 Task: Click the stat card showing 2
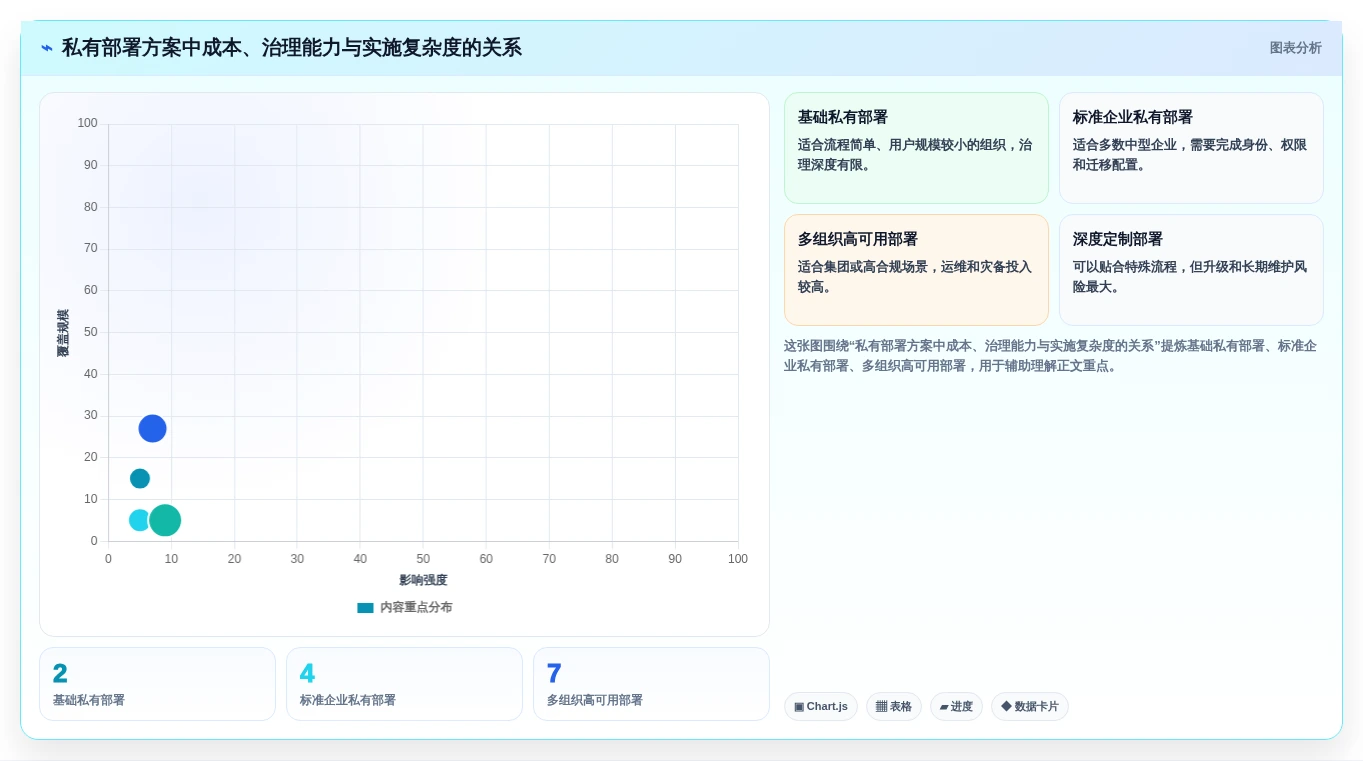pos(157,684)
